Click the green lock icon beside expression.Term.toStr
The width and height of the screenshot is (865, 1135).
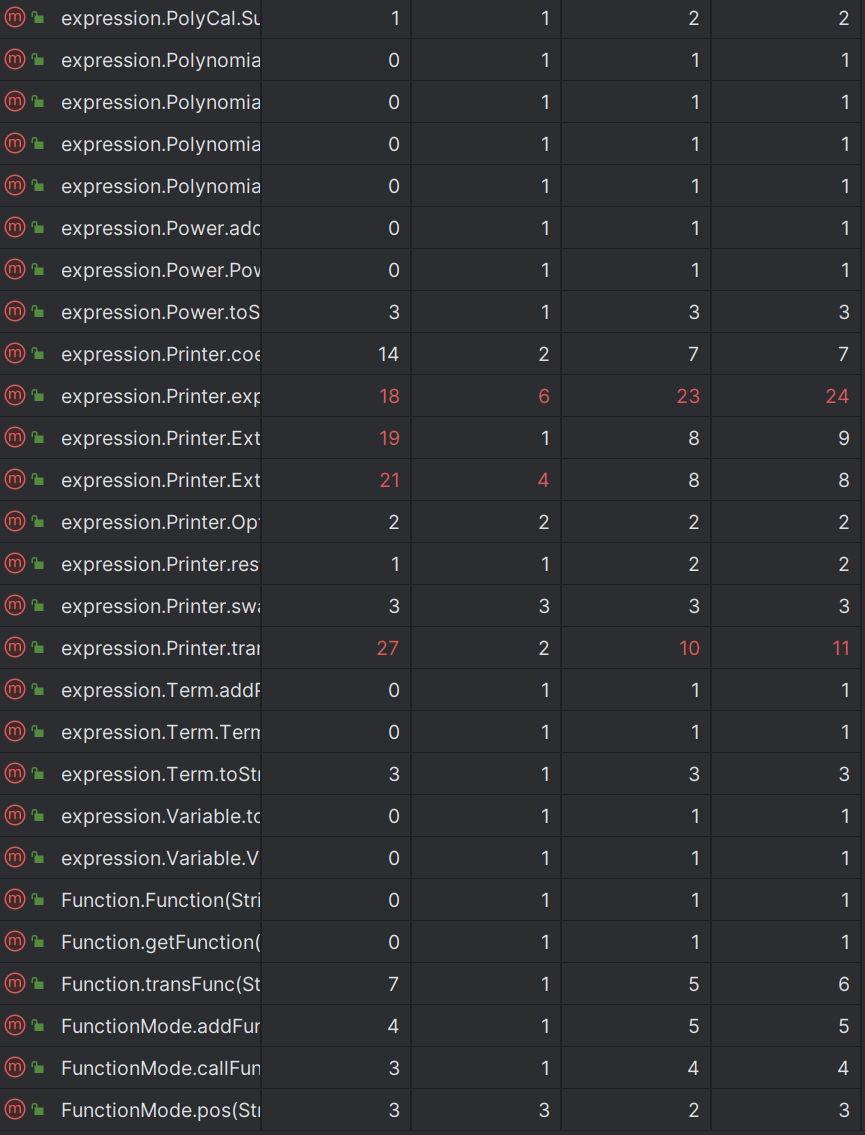[38, 773]
